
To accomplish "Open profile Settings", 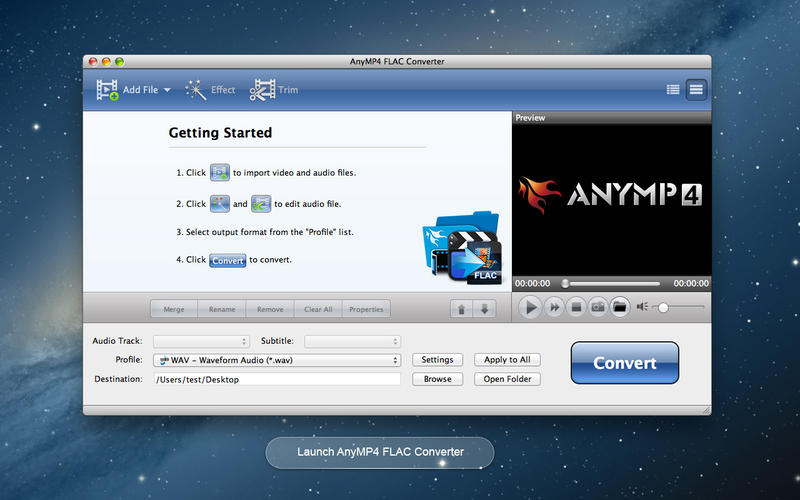I will pos(437,360).
